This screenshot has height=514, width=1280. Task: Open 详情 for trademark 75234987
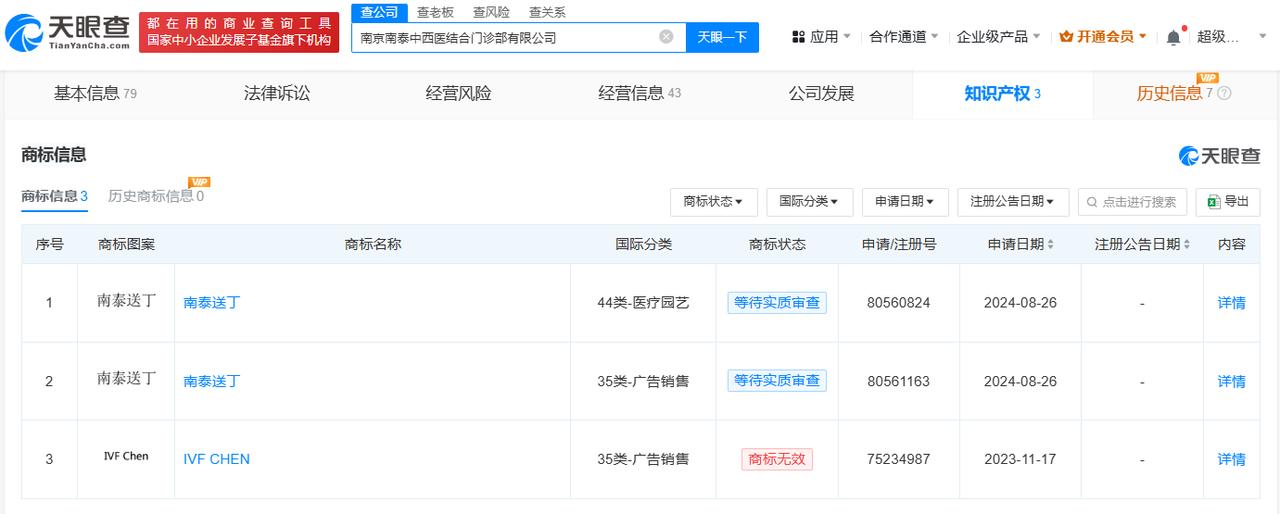pyautogui.click(x=1231, y=459)
